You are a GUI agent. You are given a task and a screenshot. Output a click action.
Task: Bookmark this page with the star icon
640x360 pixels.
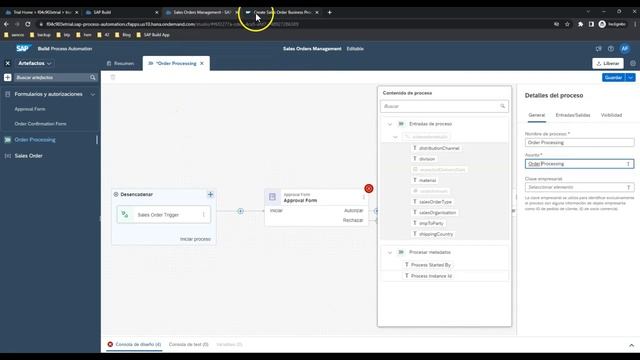pos(567,24)
